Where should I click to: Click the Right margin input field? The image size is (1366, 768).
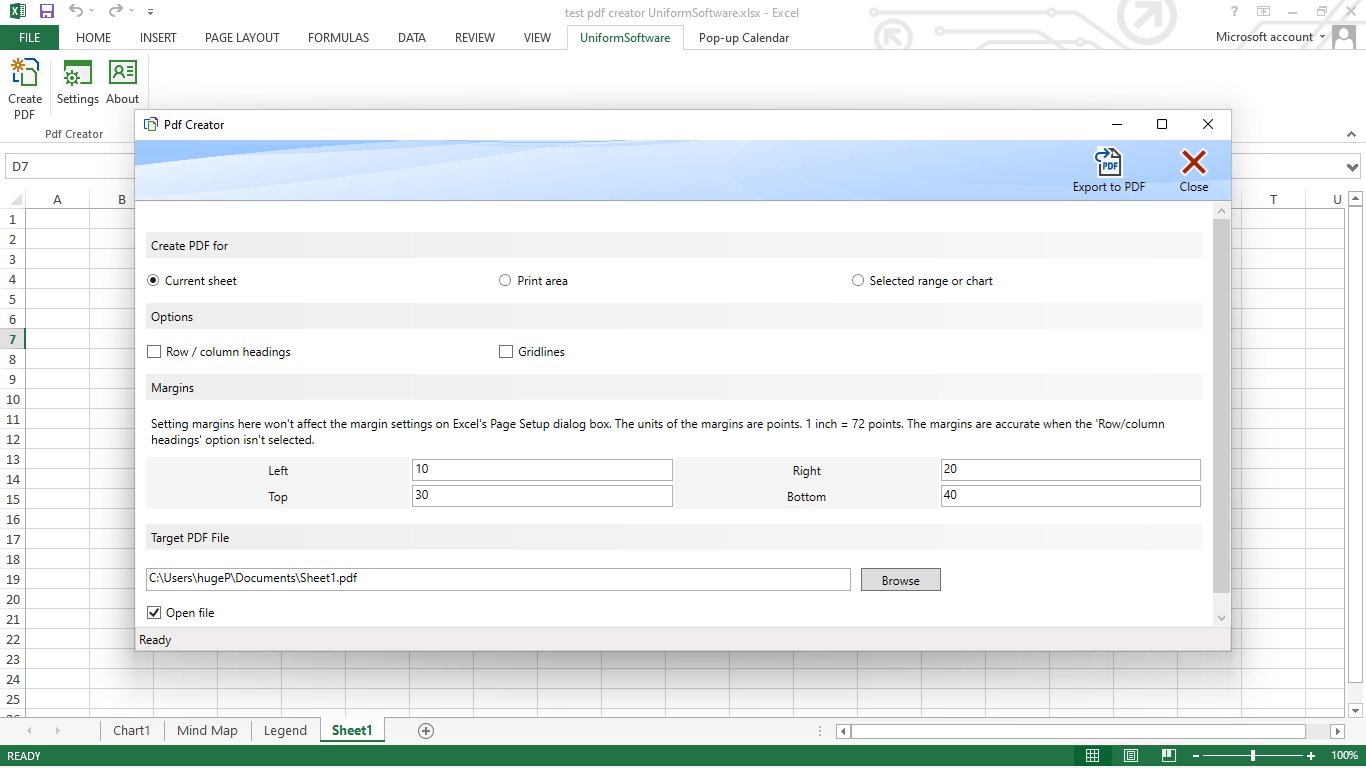tap(1071, 470)
